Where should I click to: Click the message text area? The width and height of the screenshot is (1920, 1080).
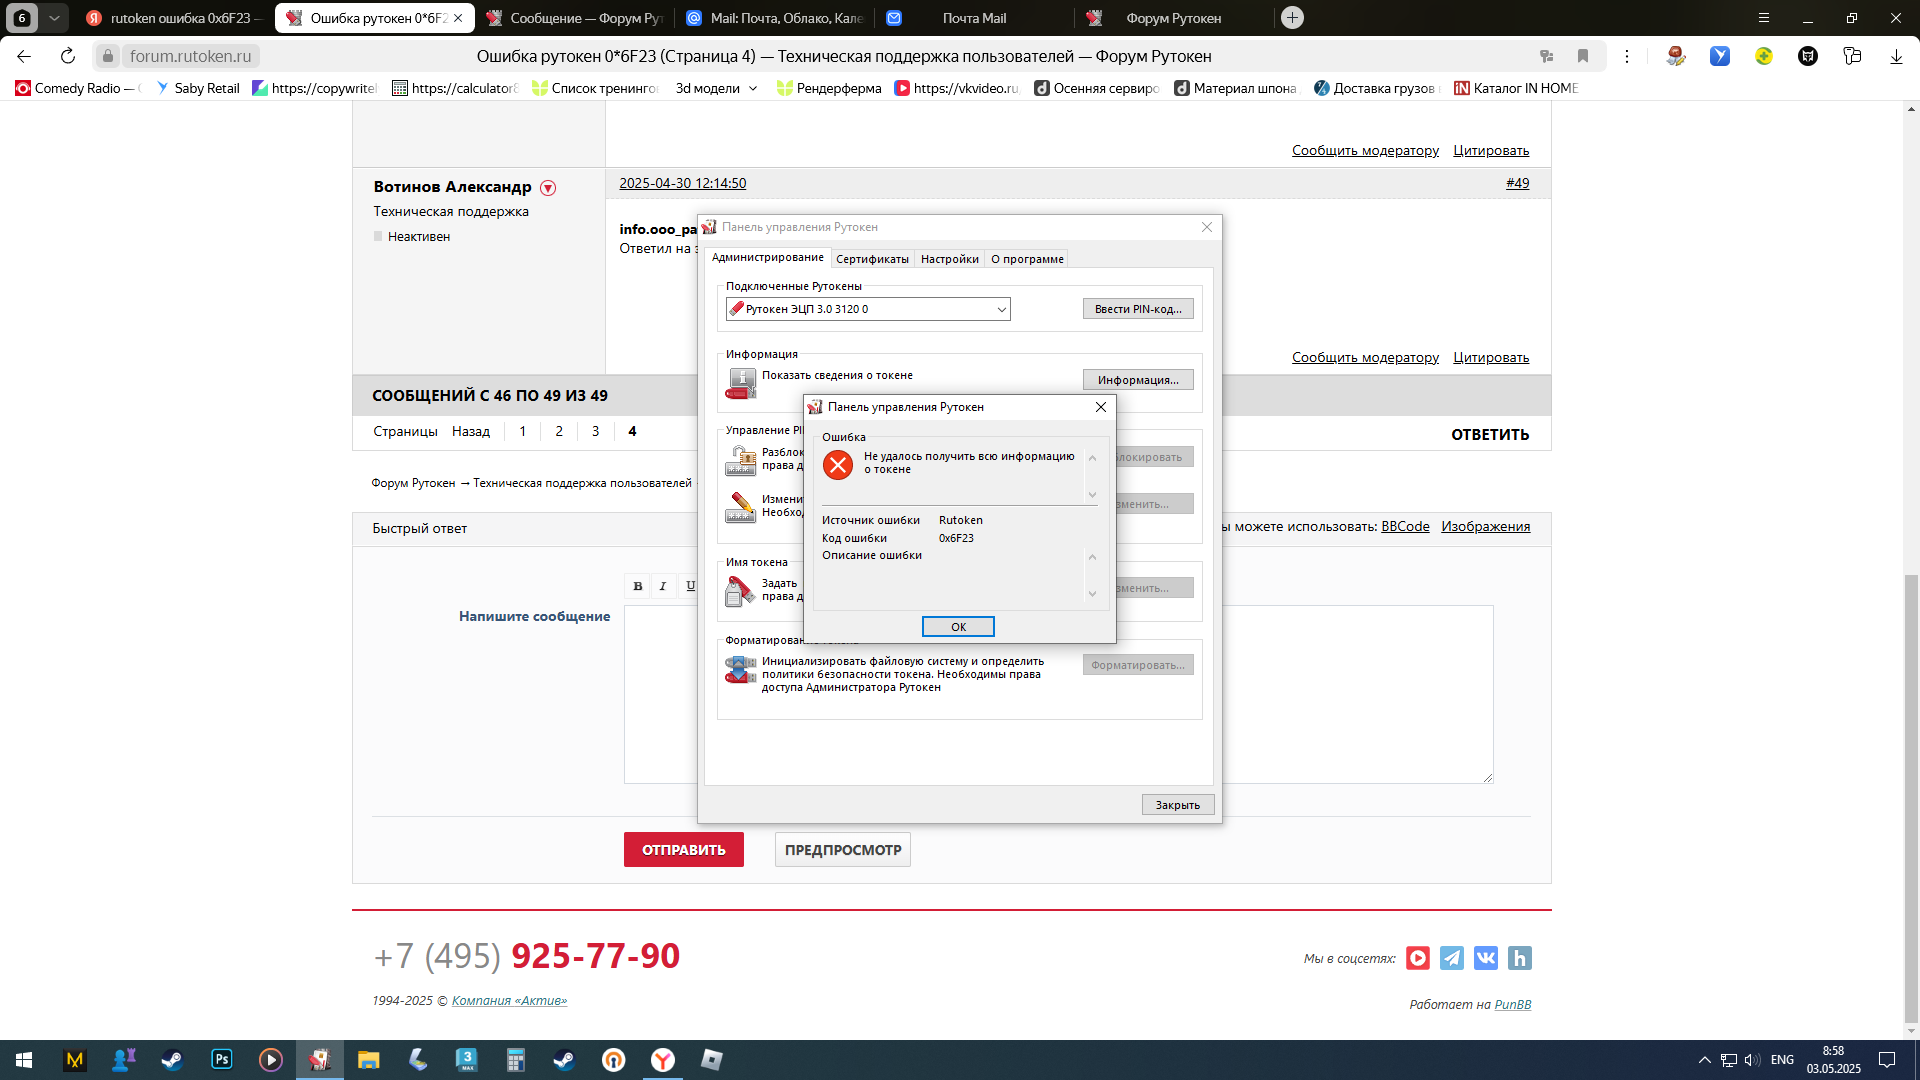point(1058,694)
